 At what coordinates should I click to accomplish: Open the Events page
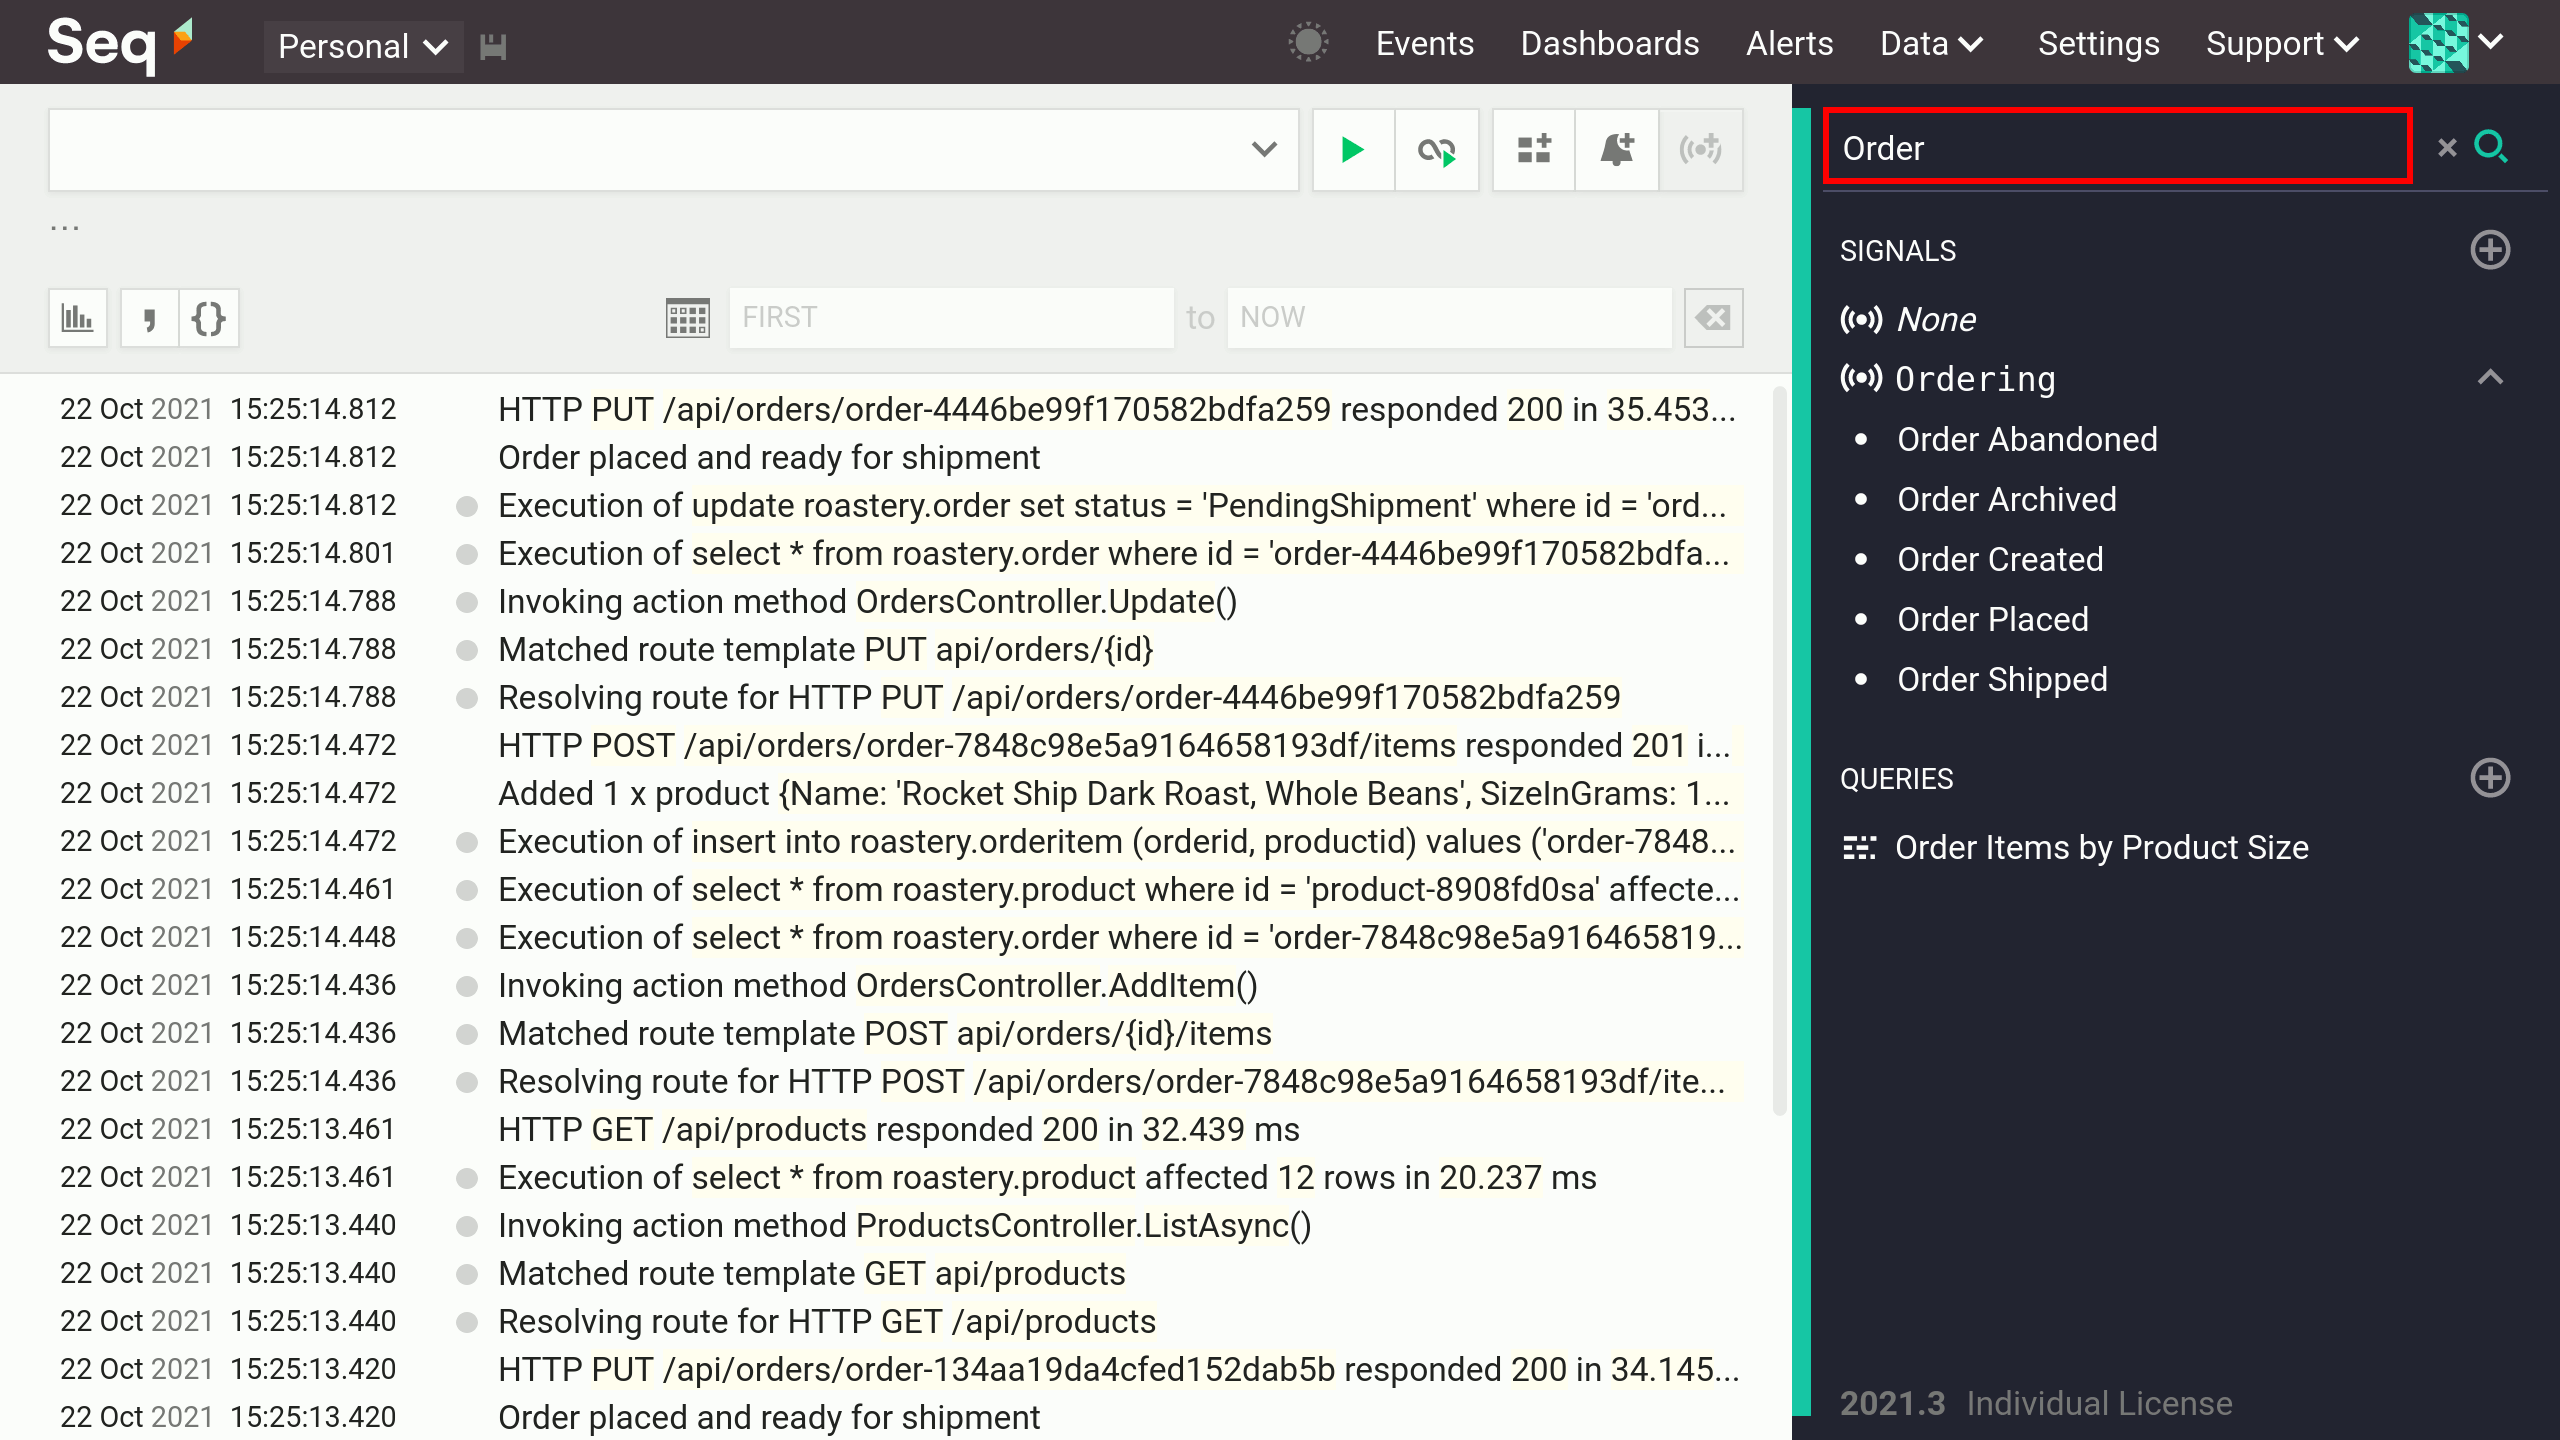1424,43
